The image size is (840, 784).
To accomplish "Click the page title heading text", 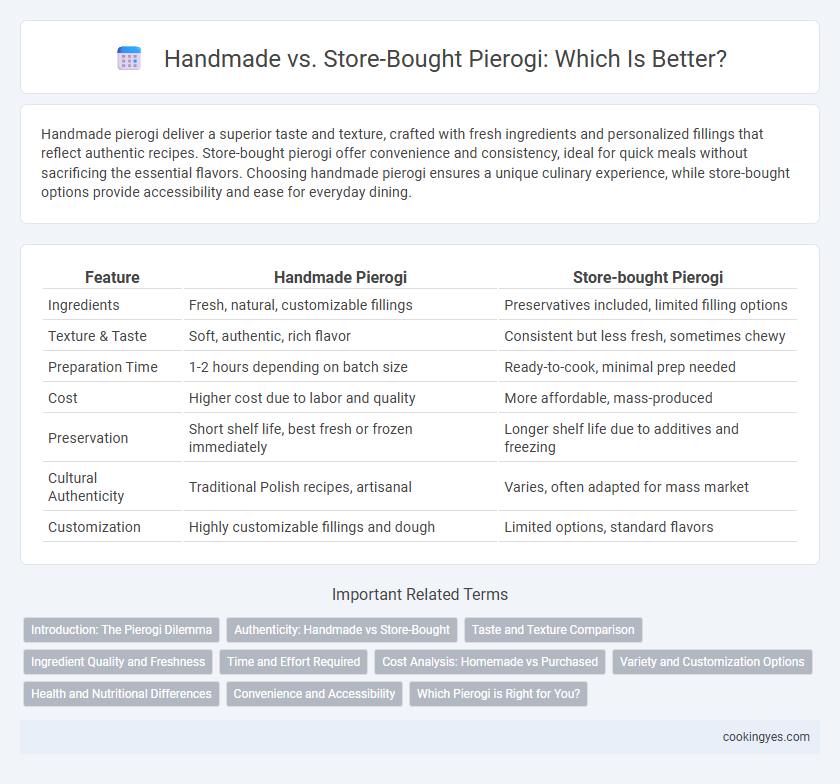I will (445, 58).
